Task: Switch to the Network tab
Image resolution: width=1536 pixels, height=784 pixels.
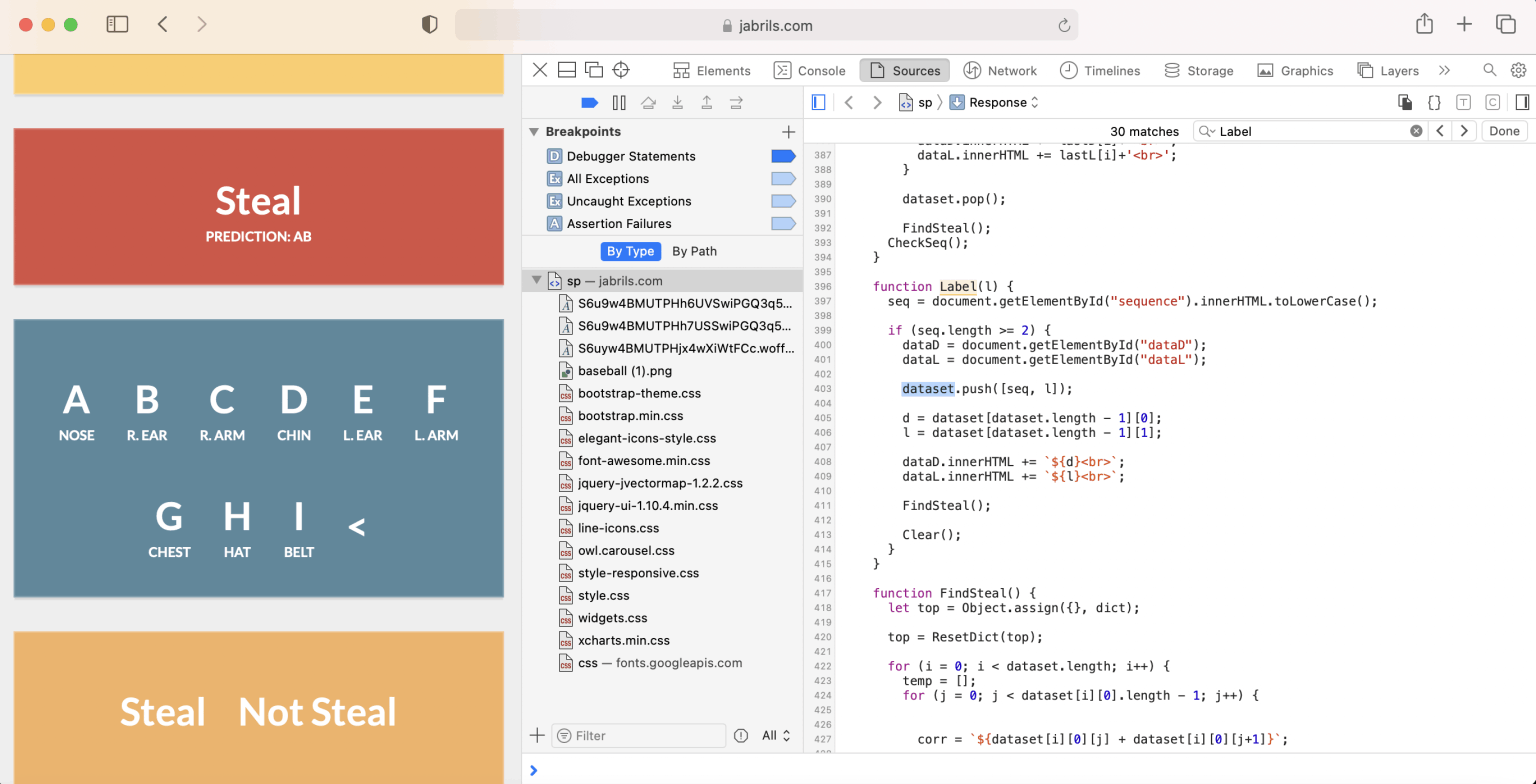Action: coord(1000,70)
